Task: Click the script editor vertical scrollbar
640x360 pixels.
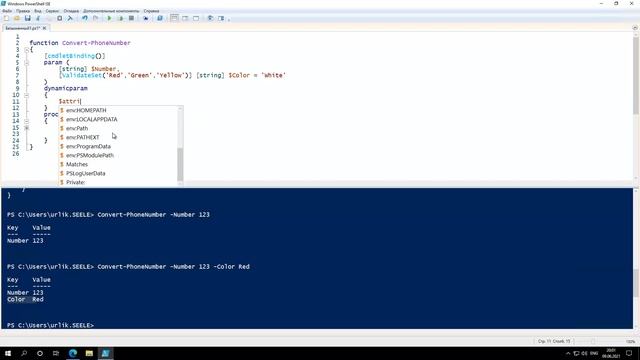Action: [636, 76]
